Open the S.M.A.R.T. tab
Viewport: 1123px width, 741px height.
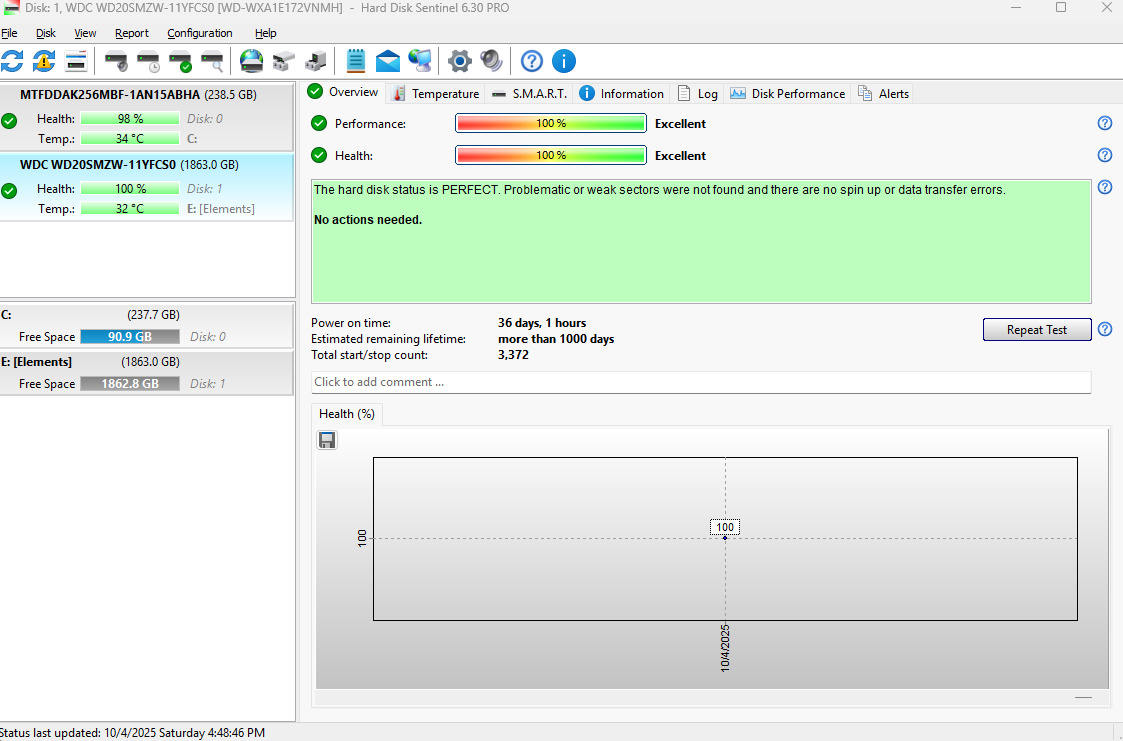[x=530, y=93]
